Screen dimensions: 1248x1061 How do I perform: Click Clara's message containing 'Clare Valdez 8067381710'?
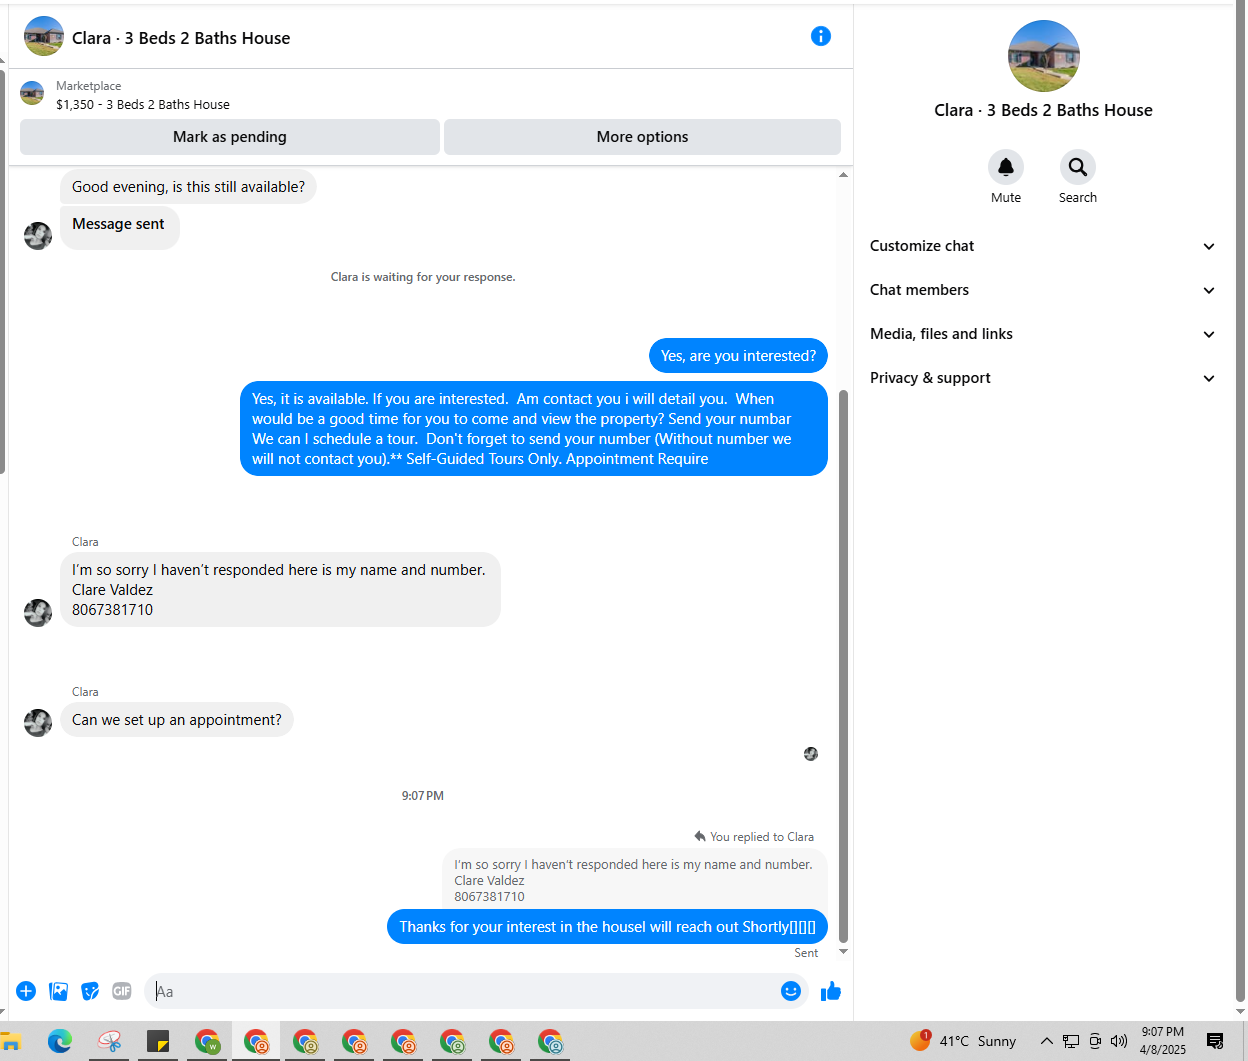click(280, 590)
